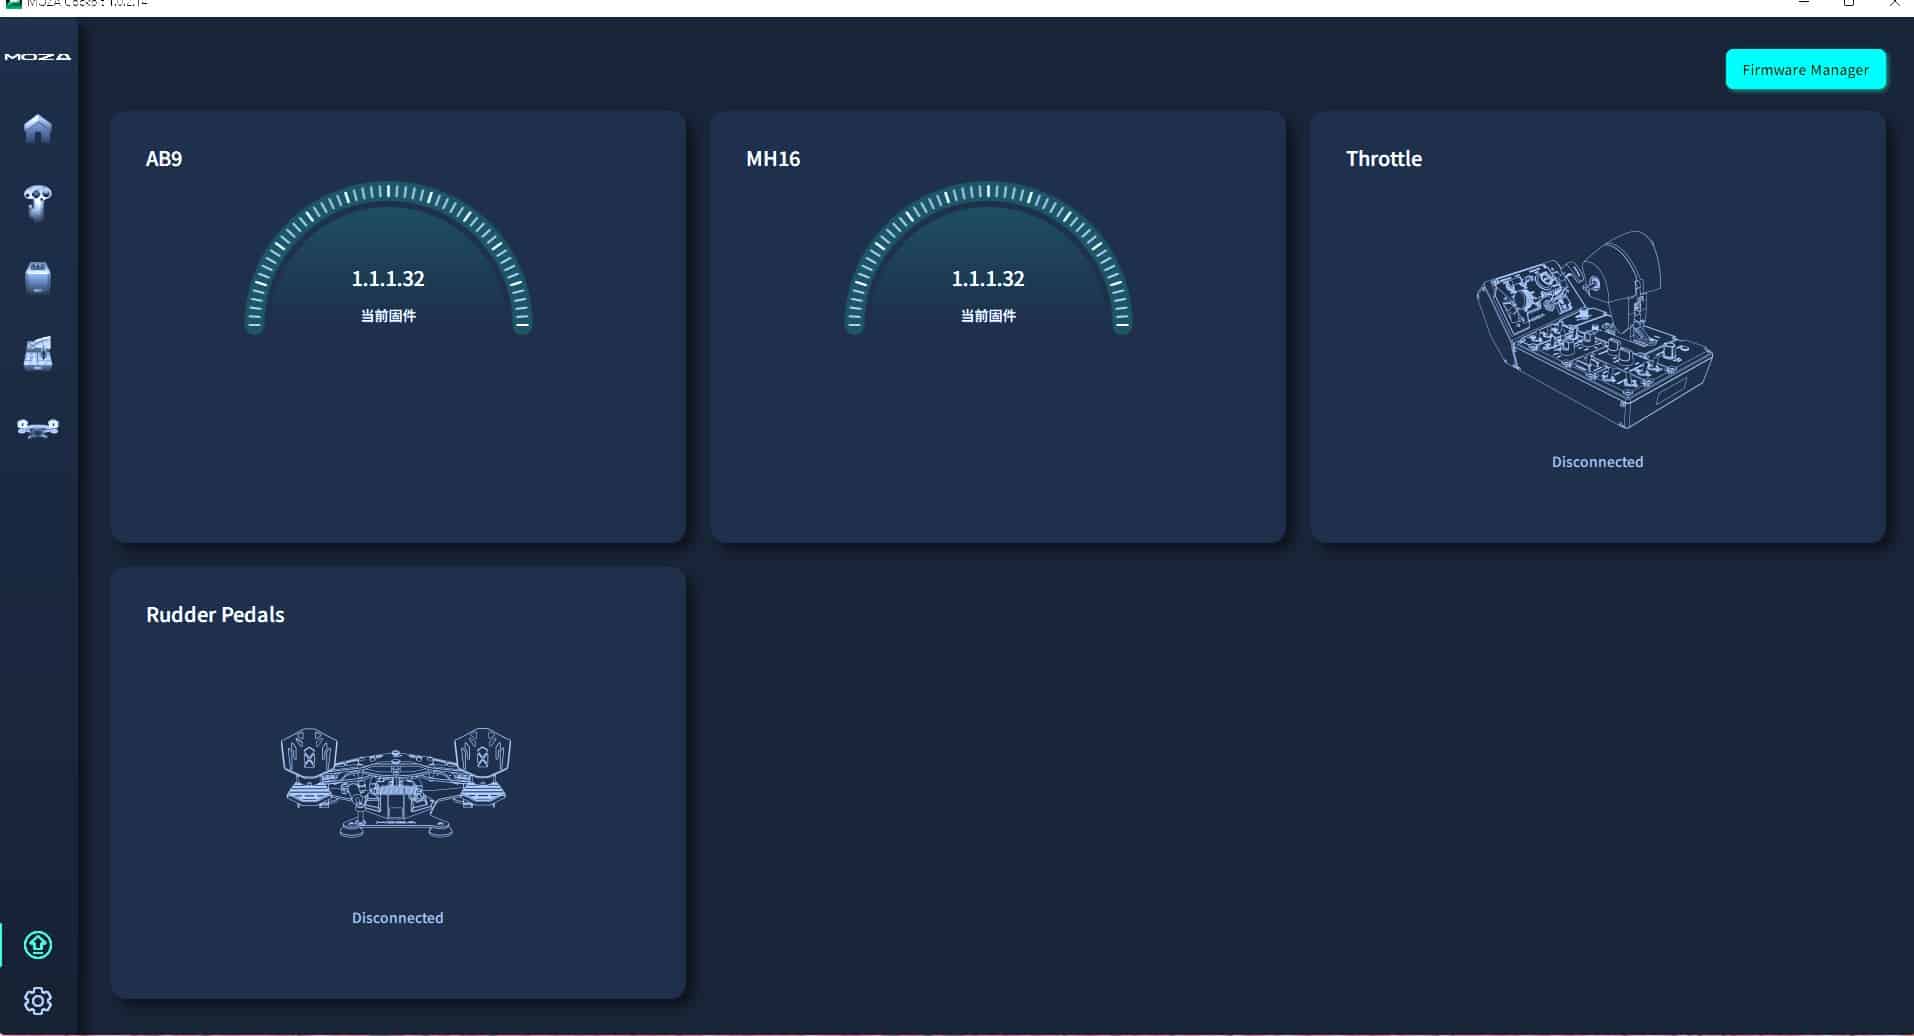Minimize the MOZA Cockpit window
Image resolution: width=1914 pixels, height=1036 pixels.
point(1804,4)
